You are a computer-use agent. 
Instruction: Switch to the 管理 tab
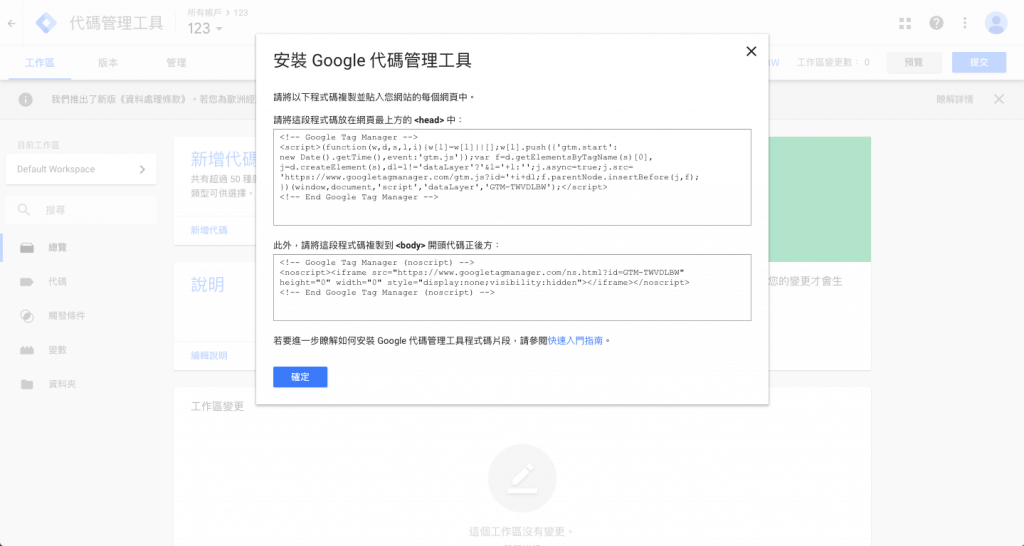176,63
